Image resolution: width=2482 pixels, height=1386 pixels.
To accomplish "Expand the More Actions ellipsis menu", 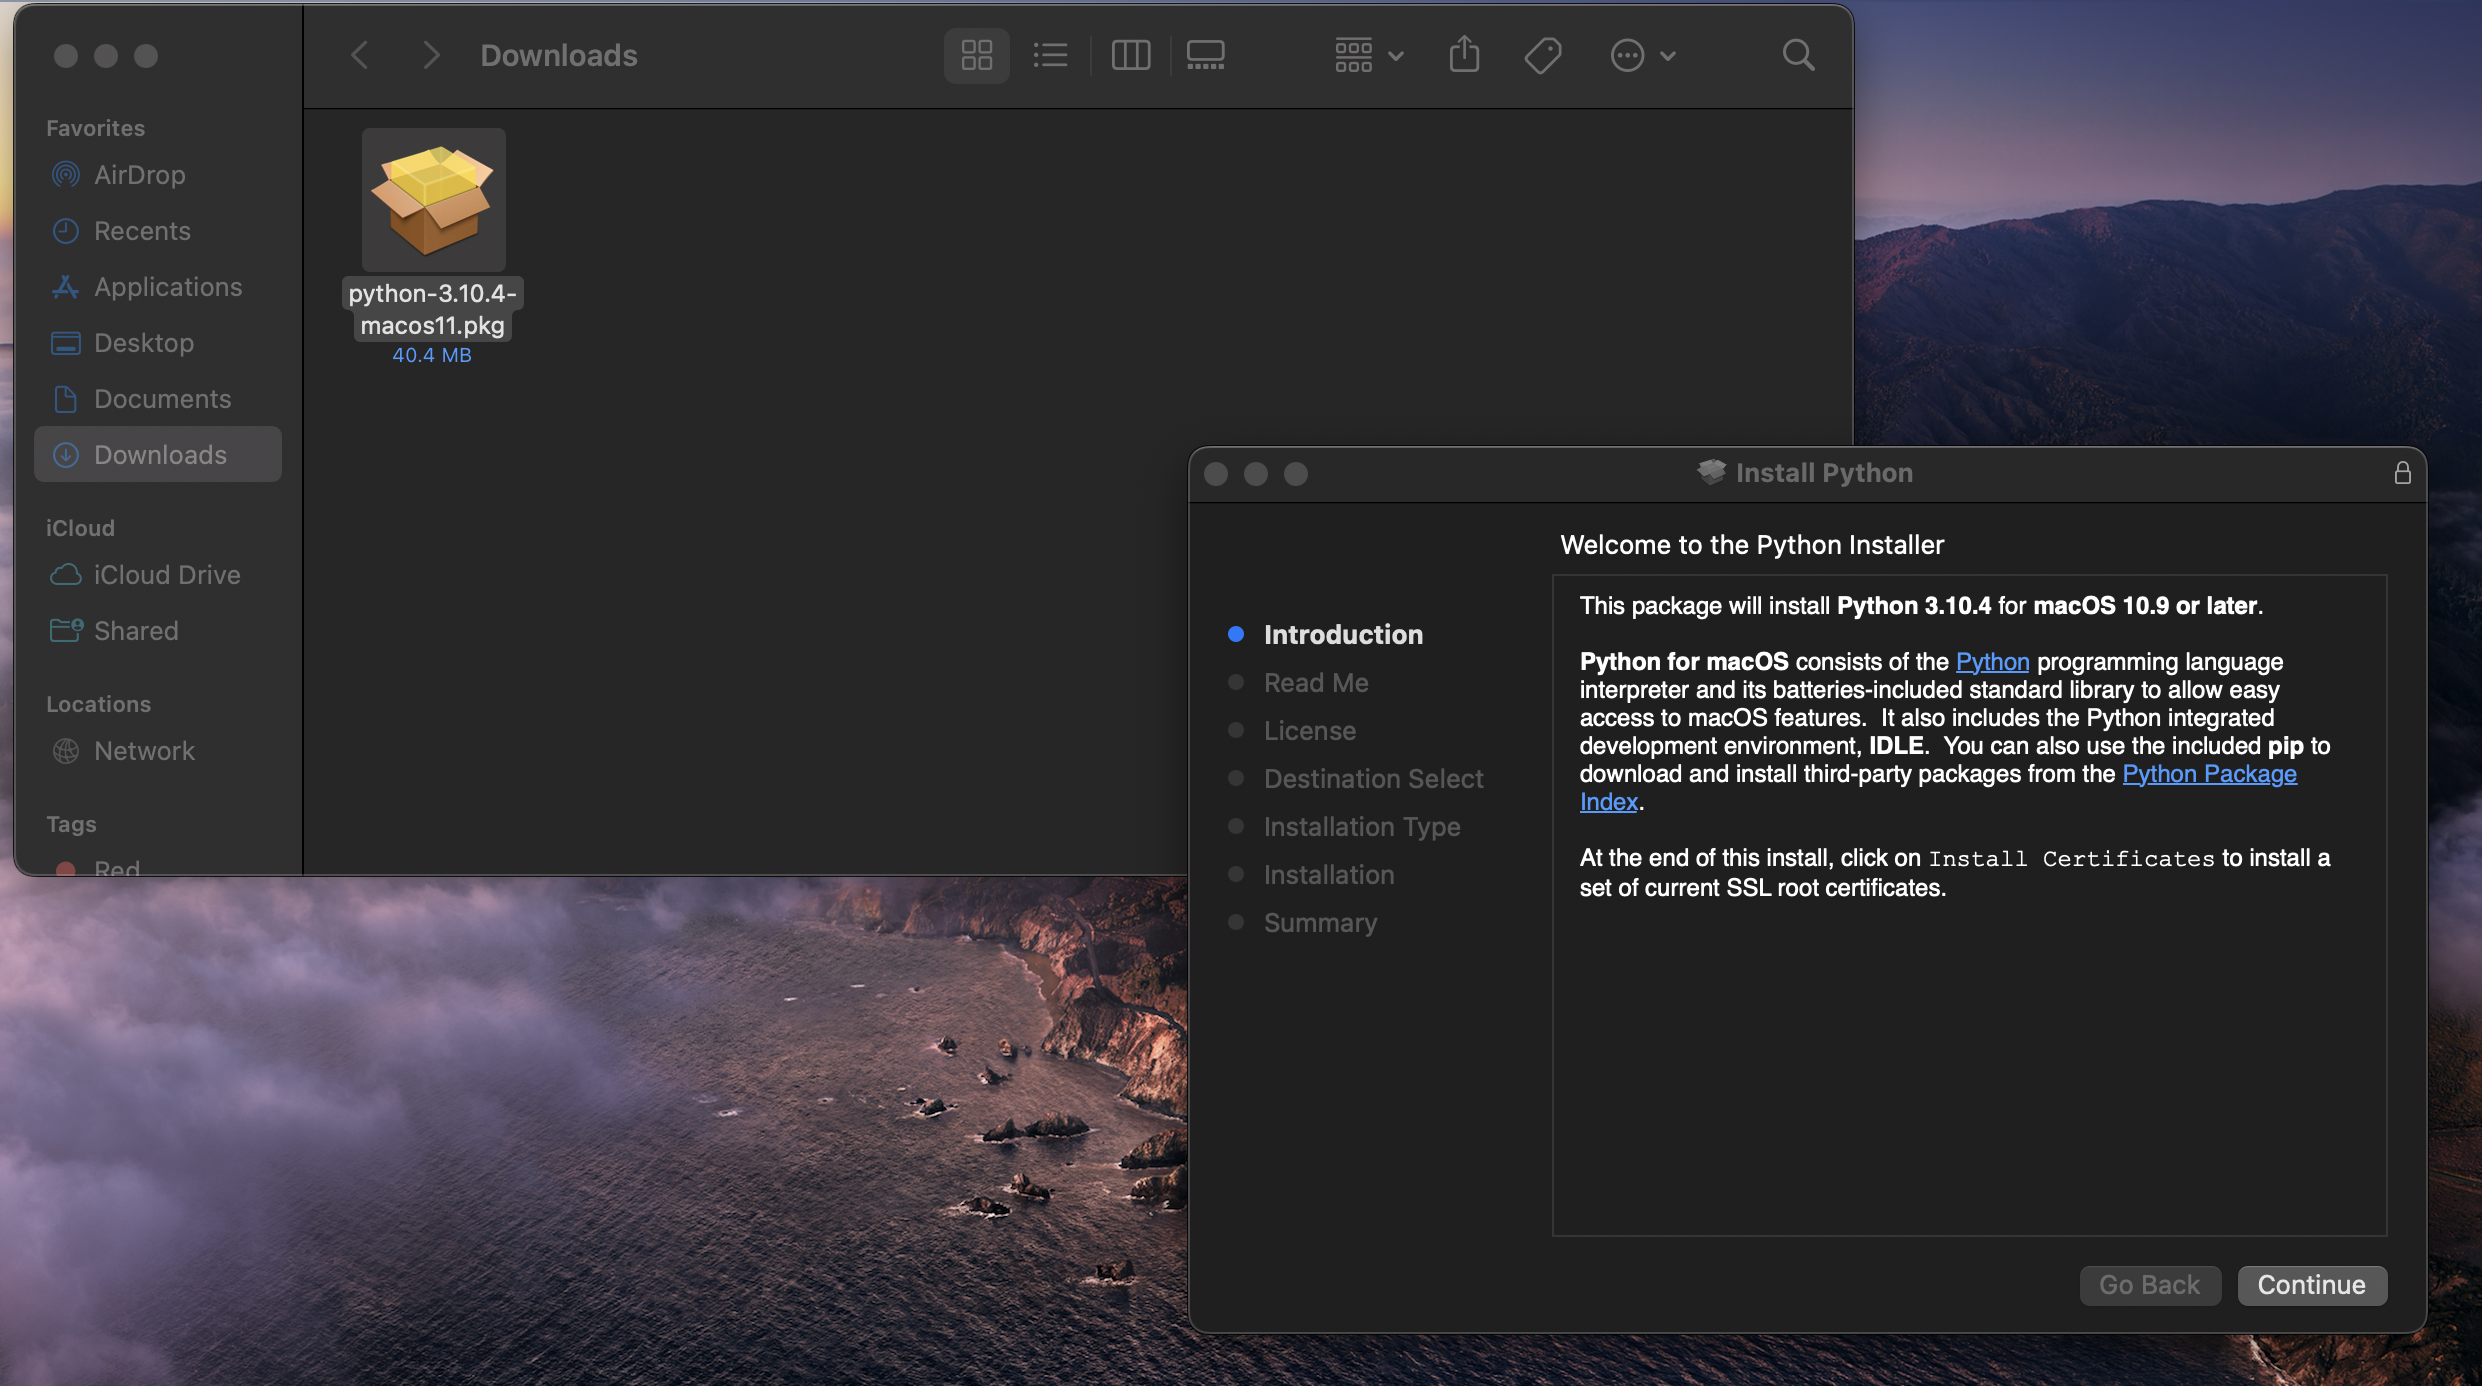I will click(1641, 55).
